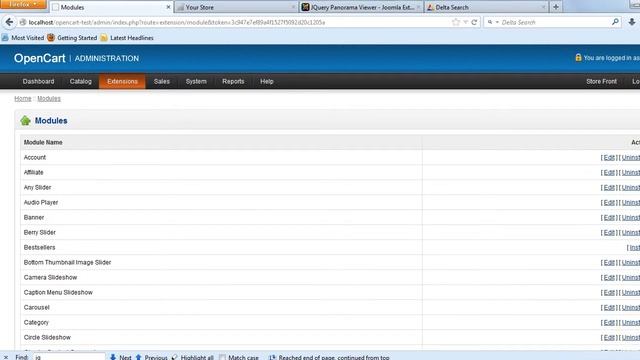This screenshot has width=640, height=360.
Task: Open the Catalog menu
Action: click(x=80, y=81)
